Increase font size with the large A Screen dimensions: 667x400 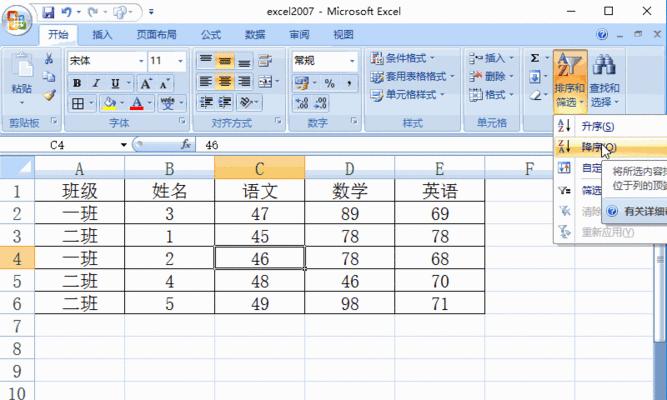pos(146,83)
